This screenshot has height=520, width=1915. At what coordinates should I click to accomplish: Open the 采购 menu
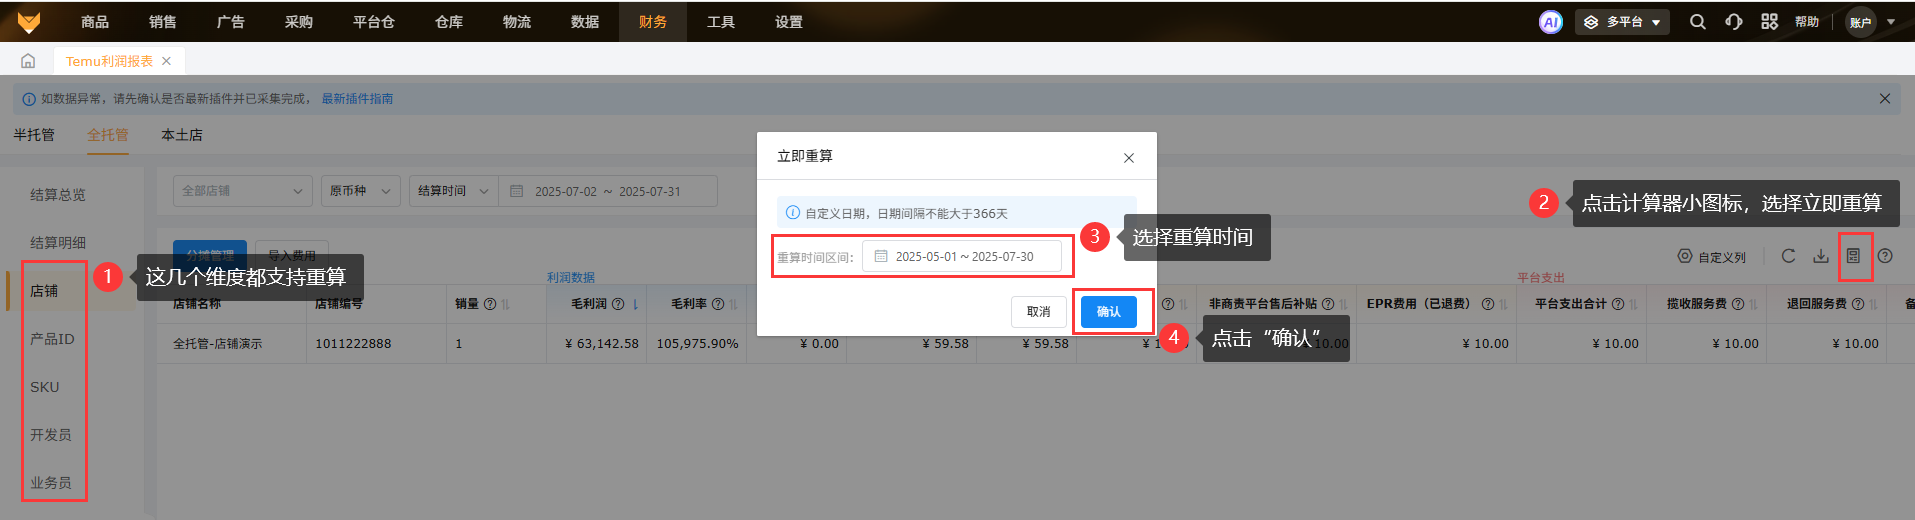click(x=299, y=22)
